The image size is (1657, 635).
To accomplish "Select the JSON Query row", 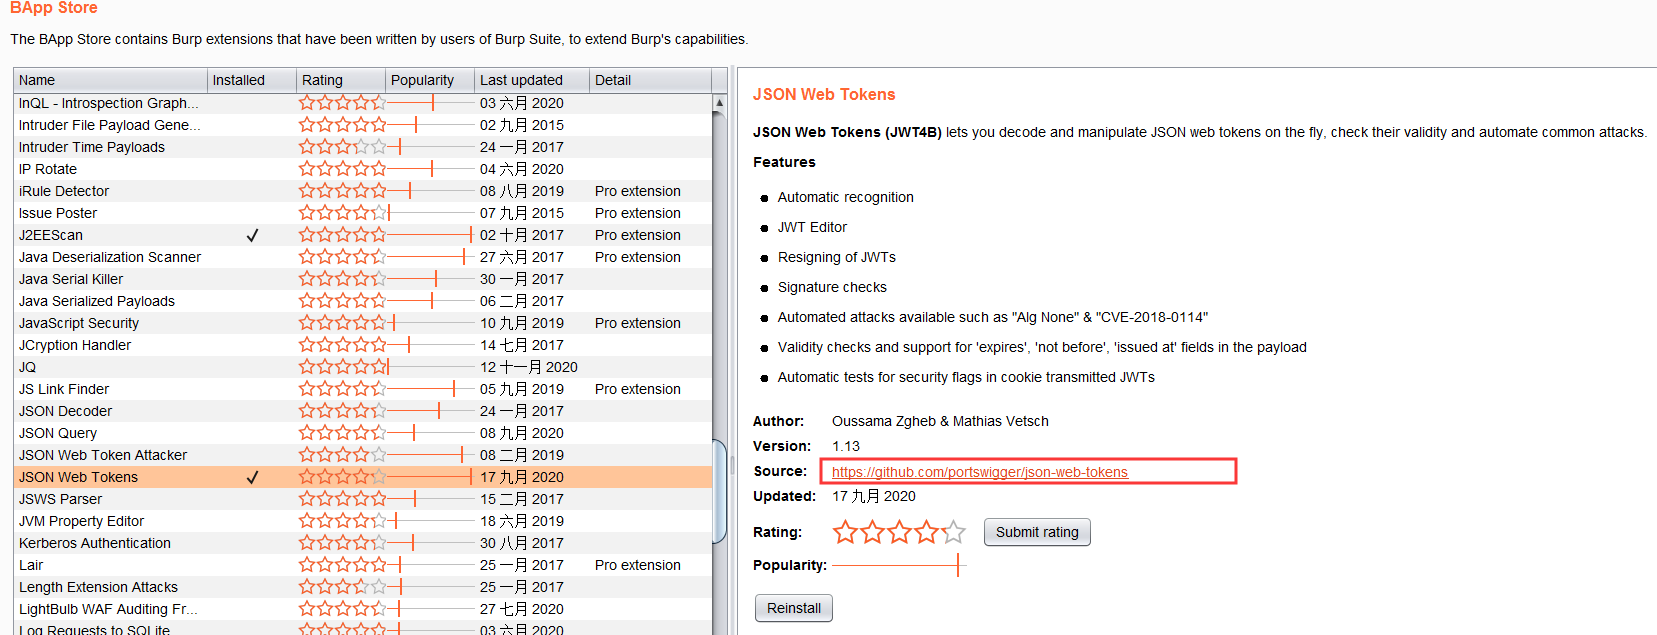I will pos(363,433).
